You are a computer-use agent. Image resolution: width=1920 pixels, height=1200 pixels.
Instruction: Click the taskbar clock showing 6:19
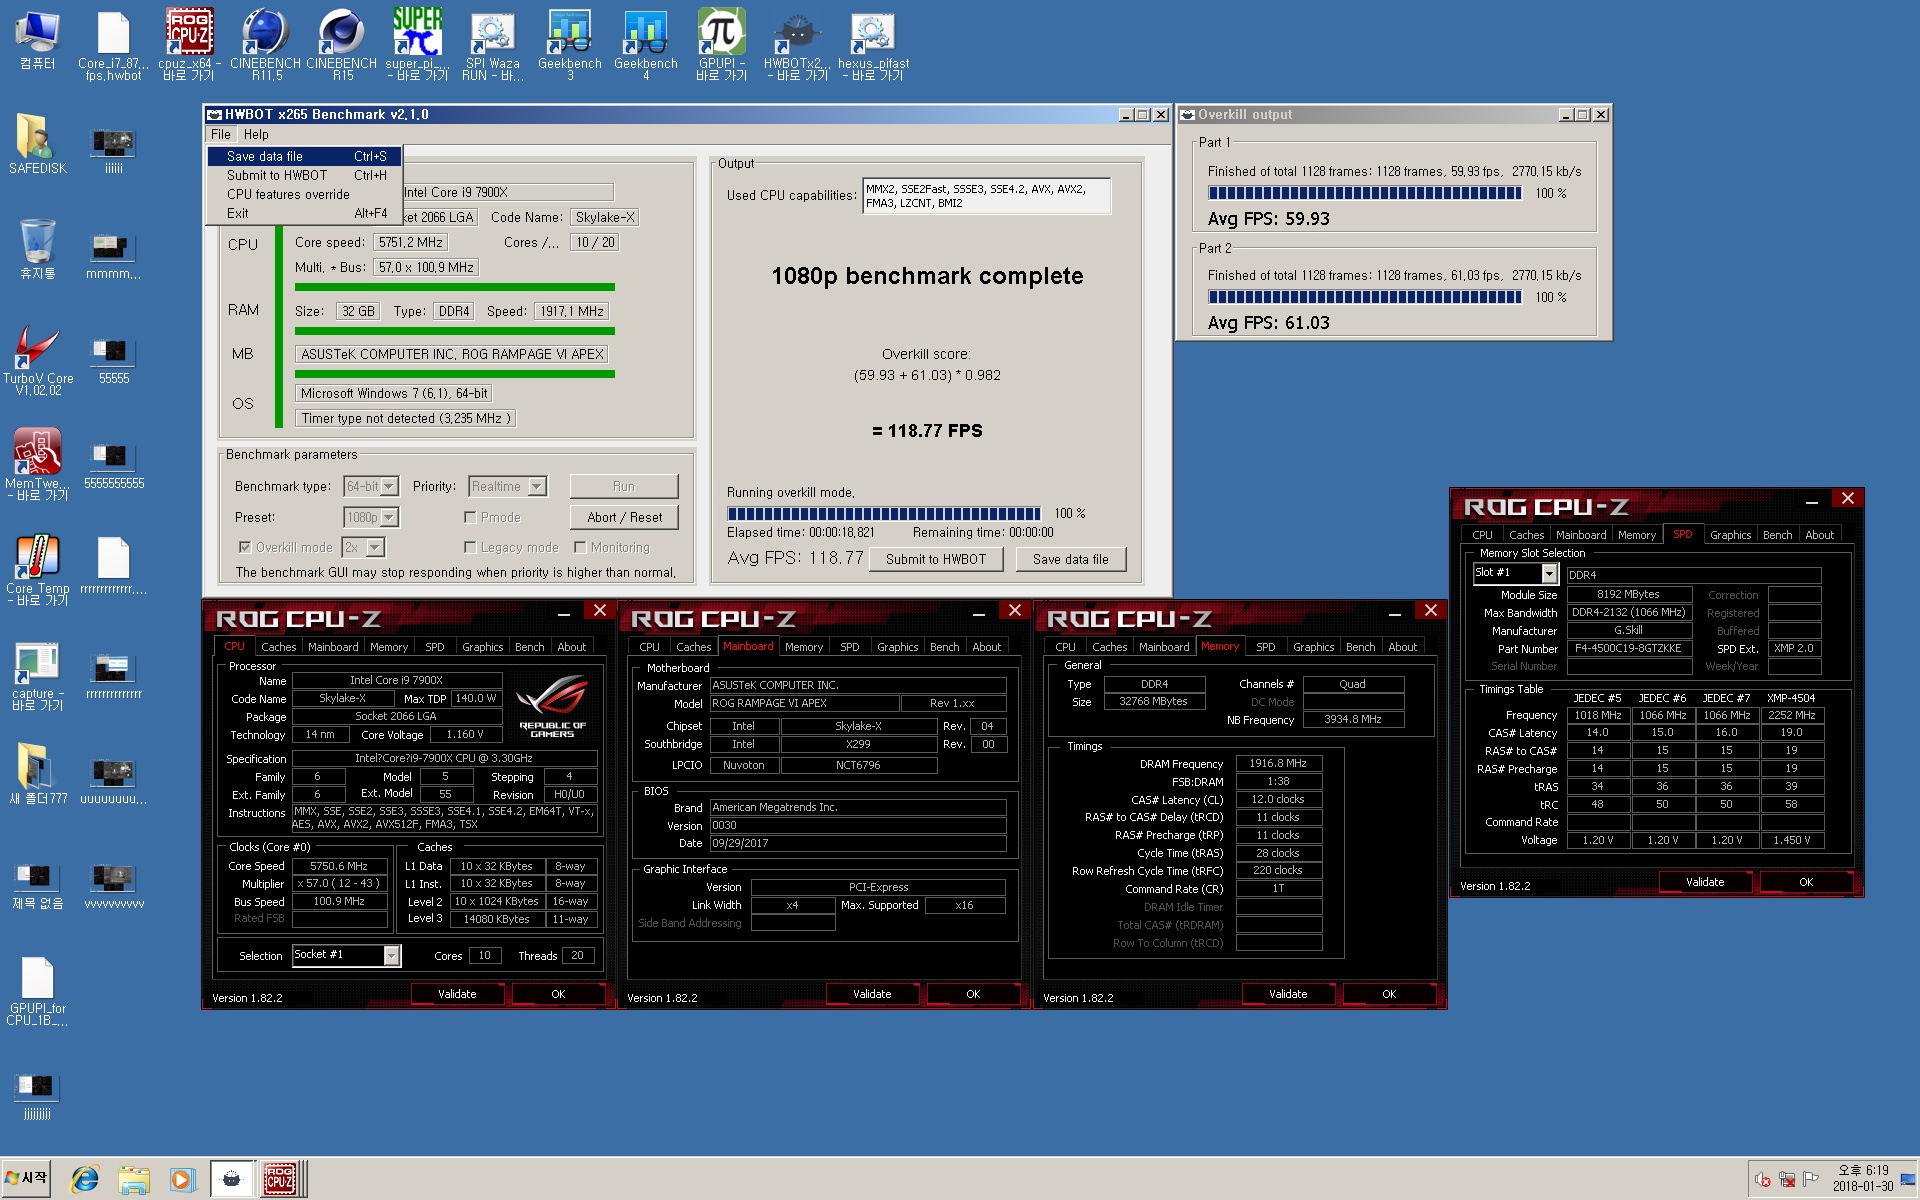(x=1863, y=1178)
